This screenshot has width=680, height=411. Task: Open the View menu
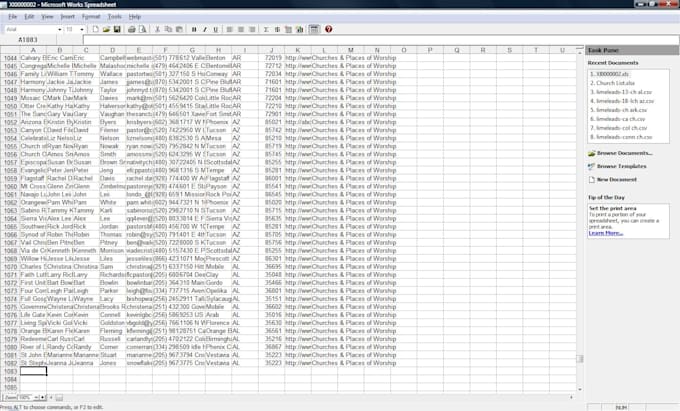pos(47,16)
